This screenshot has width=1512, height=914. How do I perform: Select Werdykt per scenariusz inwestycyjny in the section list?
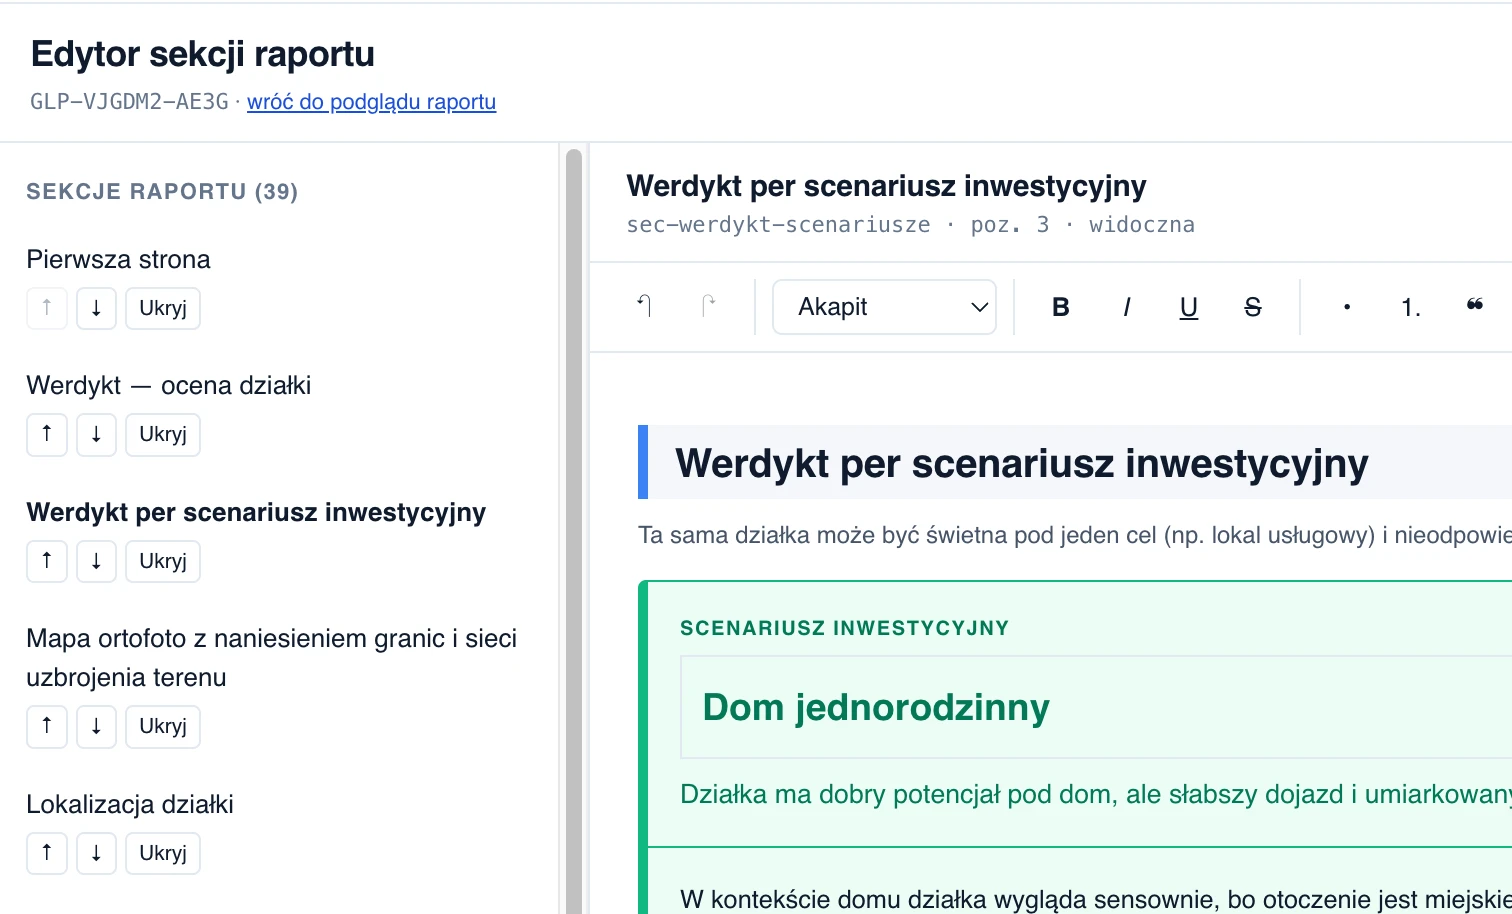coord(256,513)
